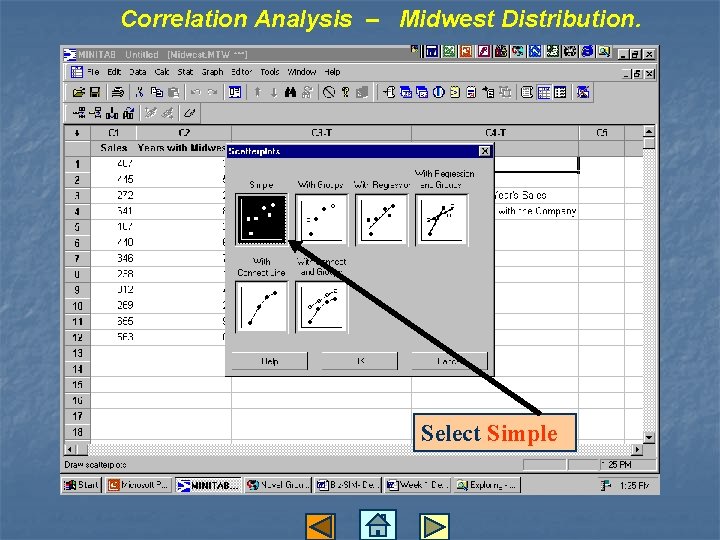Click the Help question mark icon

[x=345, y=92]
